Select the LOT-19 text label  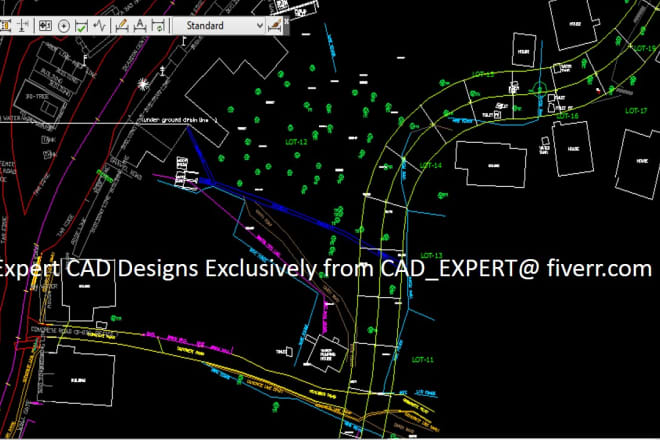pyautogui.click(x=645, y=48)
